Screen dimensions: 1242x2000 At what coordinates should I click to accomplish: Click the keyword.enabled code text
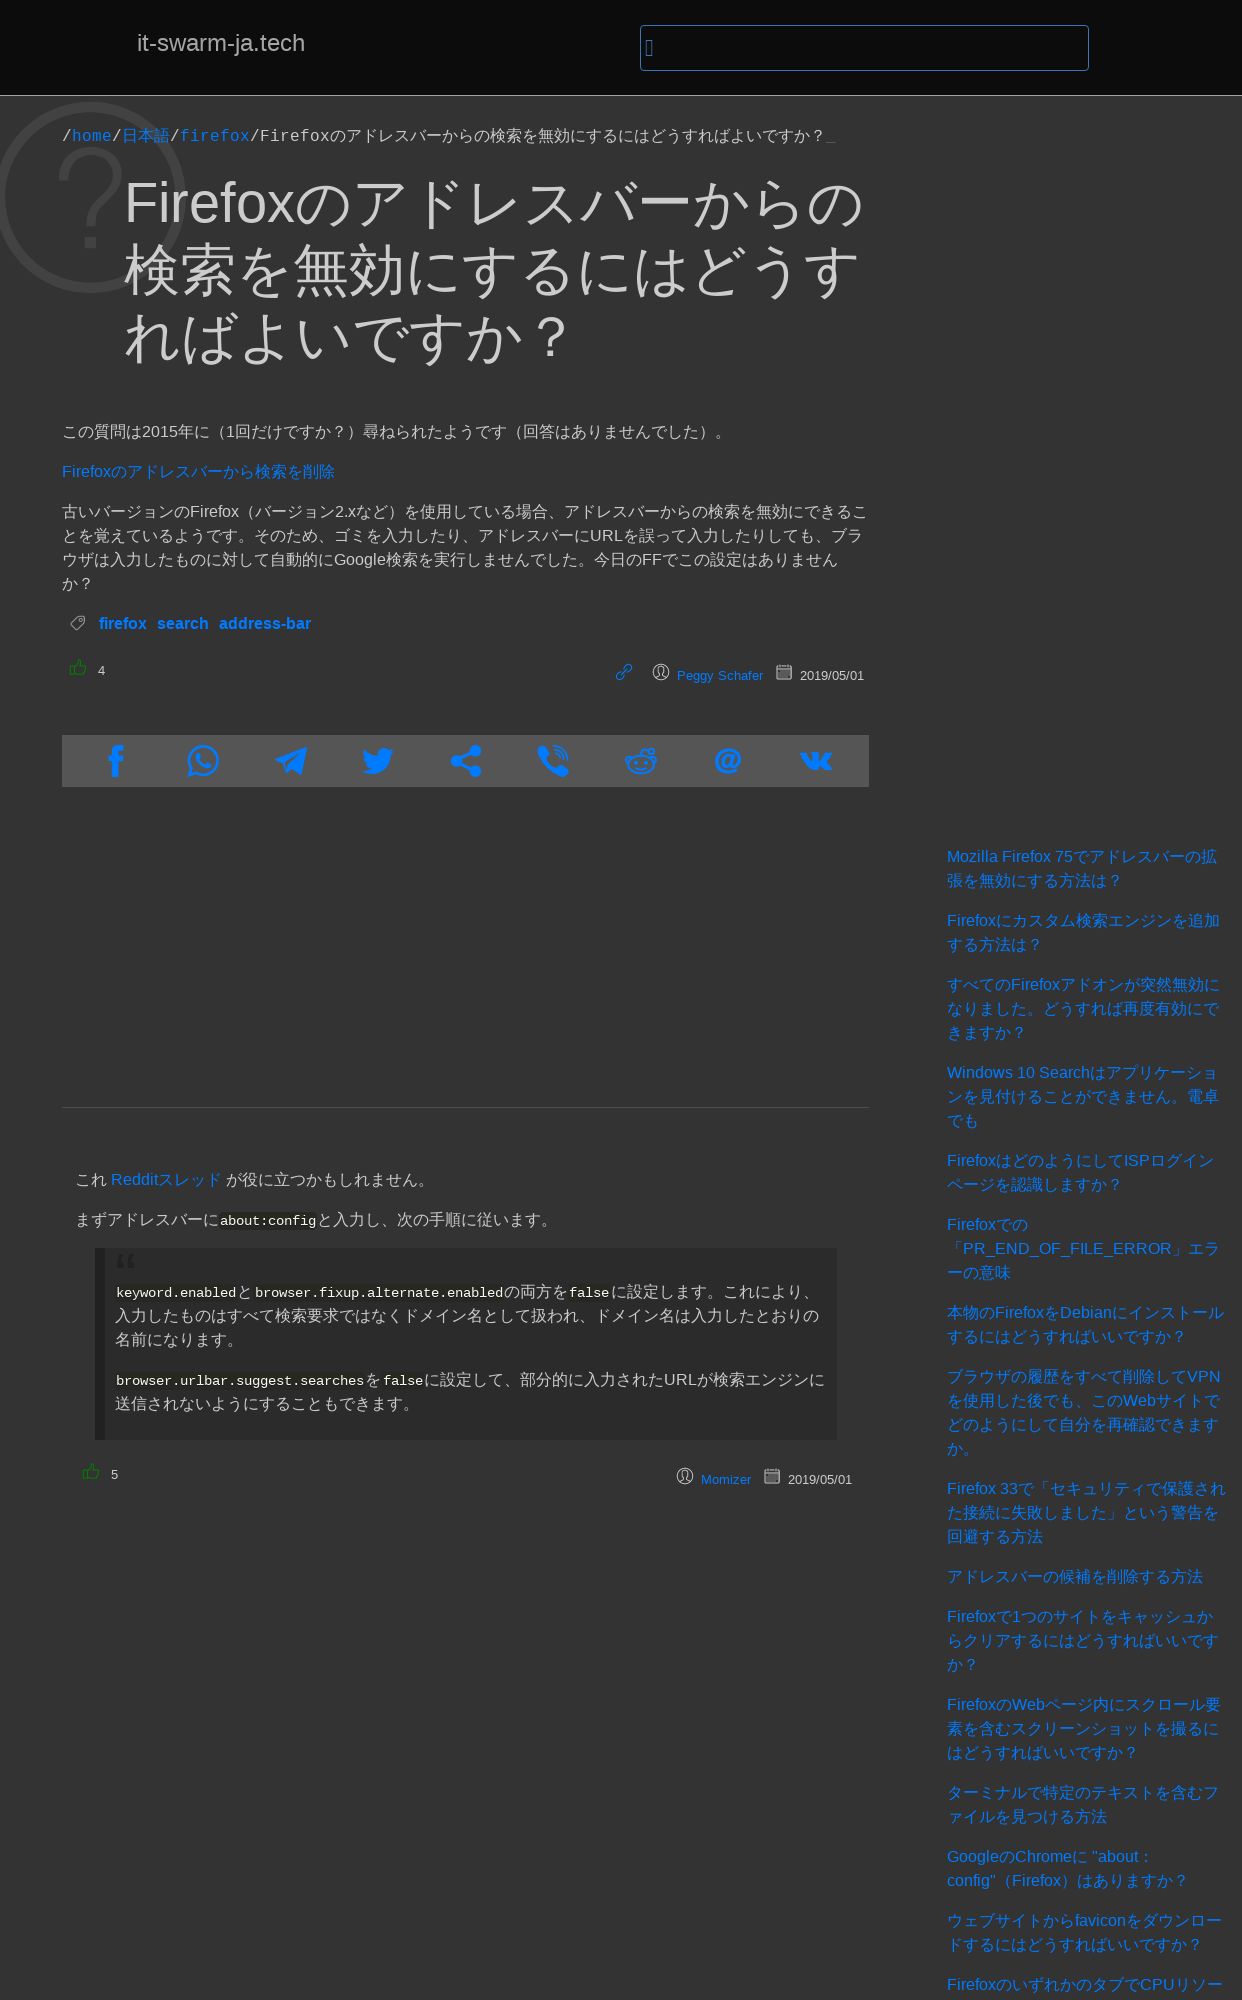[x=176, y=1293]
